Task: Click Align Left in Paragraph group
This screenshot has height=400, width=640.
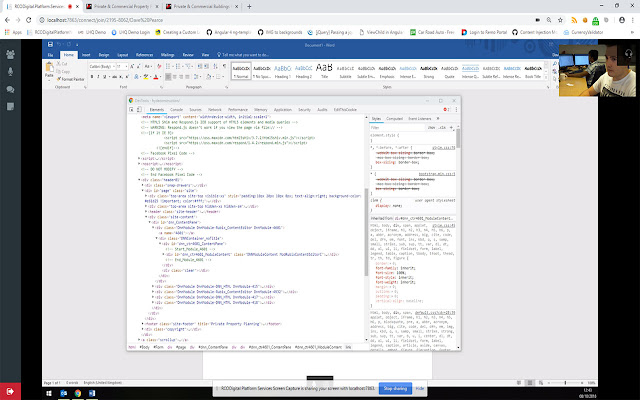Action: click(x=168, y=77)
